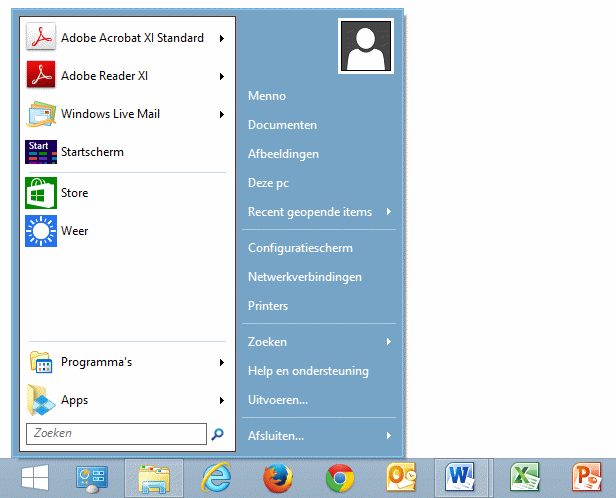Launch Internet Explorer from the taskbar
The height and width of the screenshot is (498, 616).
coord(216,478)
